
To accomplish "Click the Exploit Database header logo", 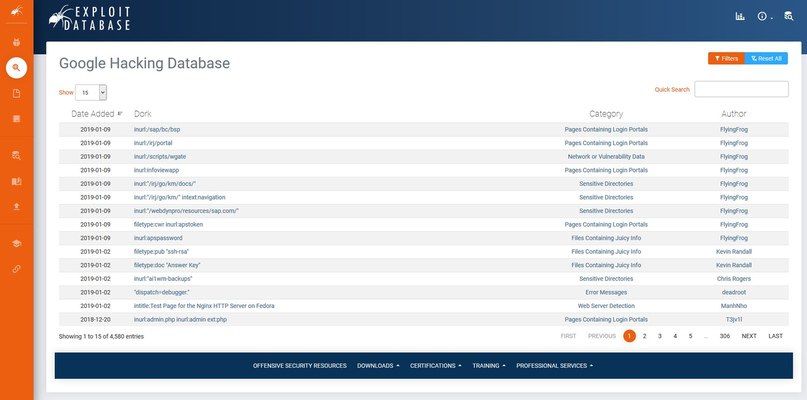I will tap(90, 18).
